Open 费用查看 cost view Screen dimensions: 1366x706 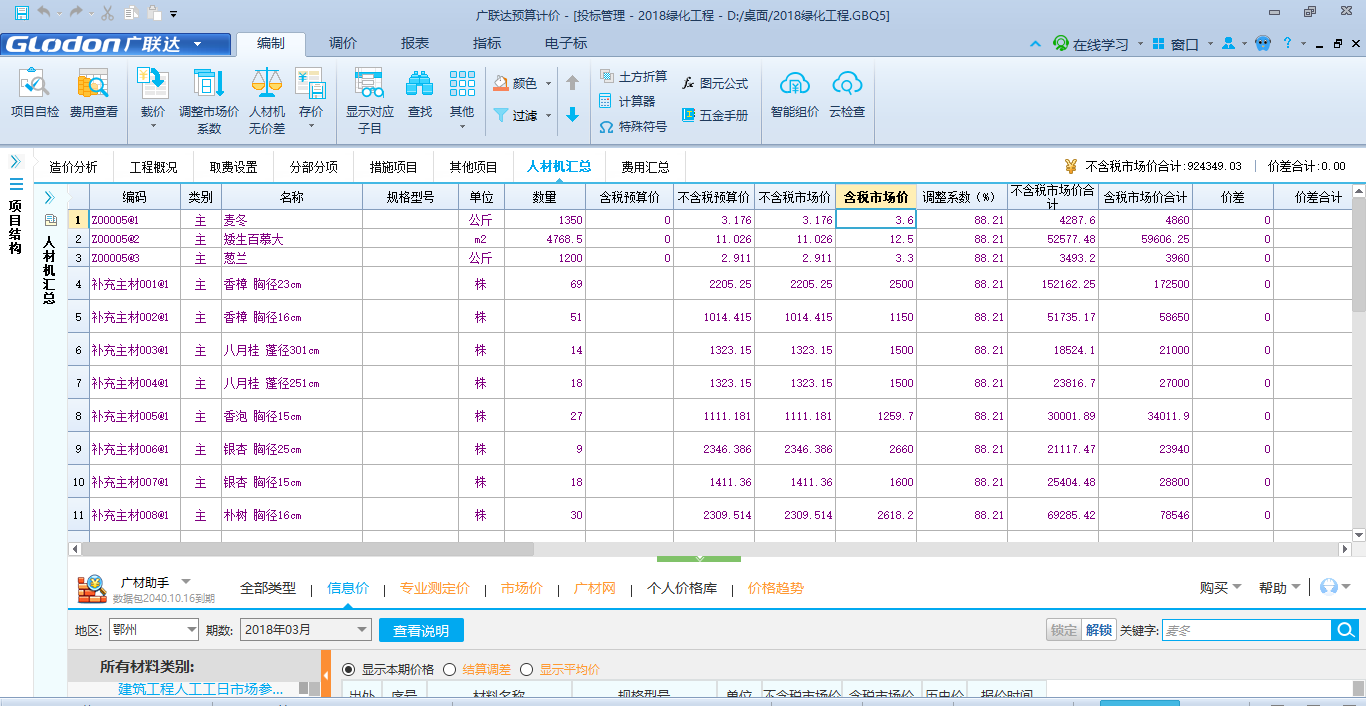tap(94, 94)
